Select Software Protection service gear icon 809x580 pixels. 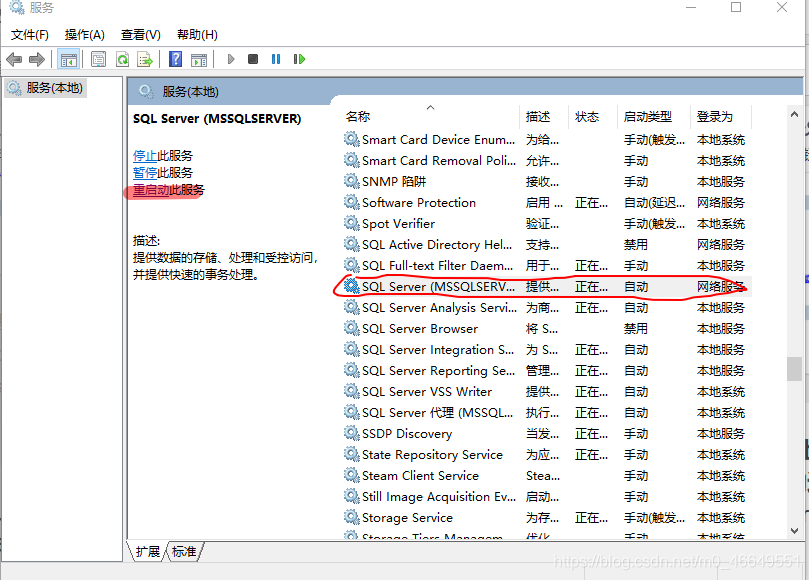click(351, 202)
